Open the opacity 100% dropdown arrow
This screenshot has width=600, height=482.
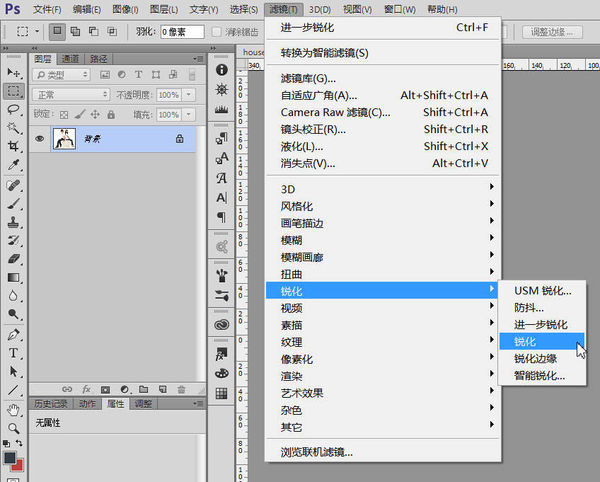click(189, 94)
